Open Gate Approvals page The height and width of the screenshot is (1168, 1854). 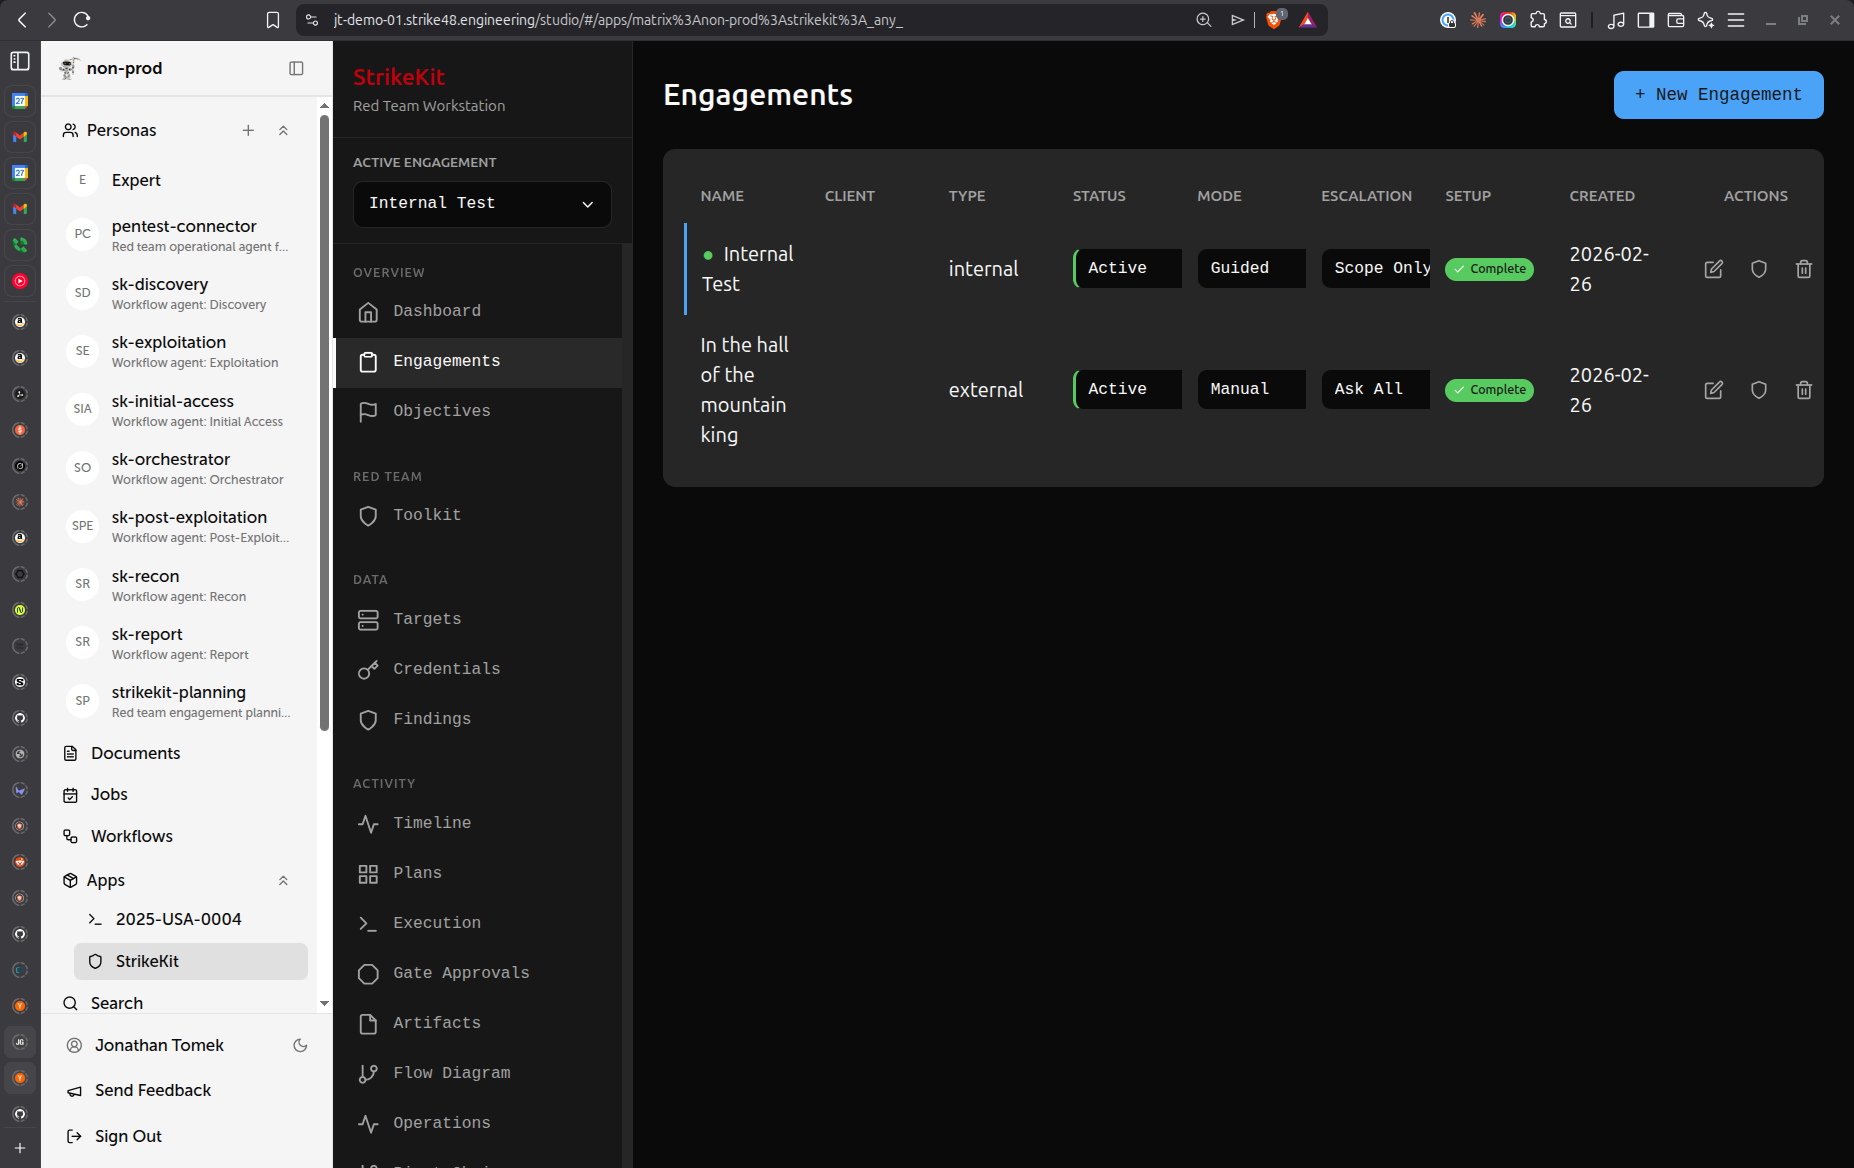point(477,973)
